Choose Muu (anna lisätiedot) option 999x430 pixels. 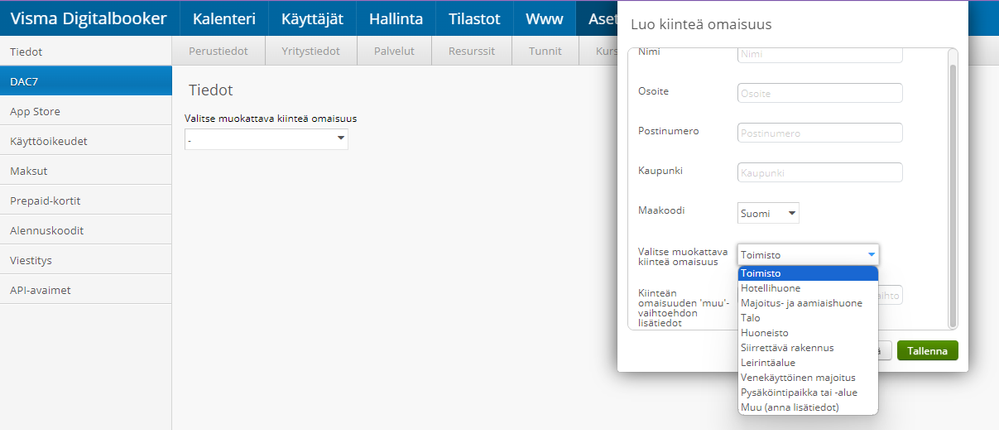point(808,406)
